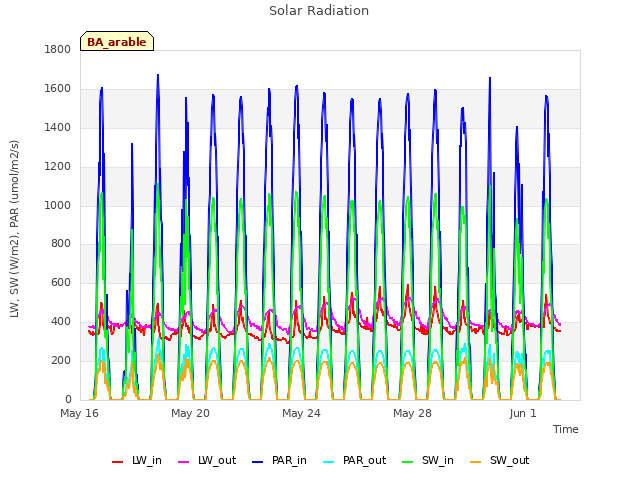
Task: Click the May 24 x-axis label
Action: (x=302, y=413)
